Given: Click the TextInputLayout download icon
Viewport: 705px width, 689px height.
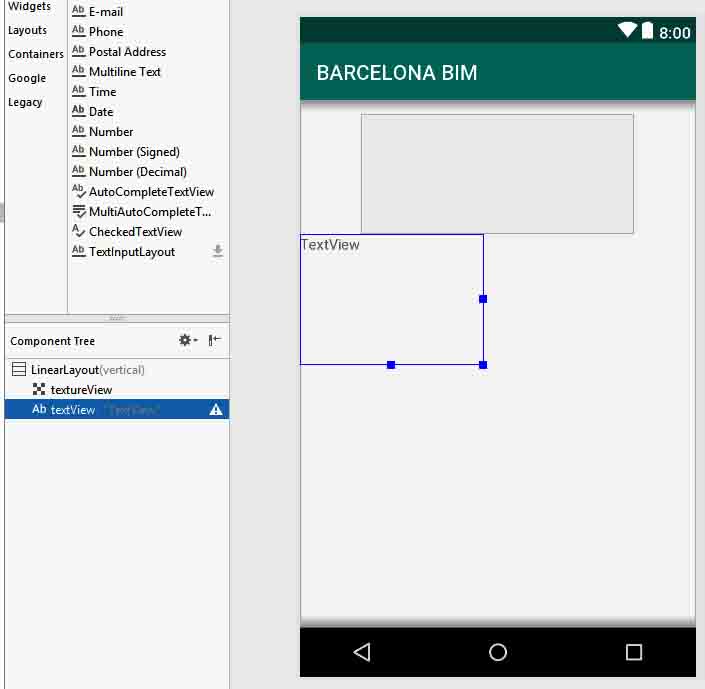Looking at the screenshot, I should [218, 252].
